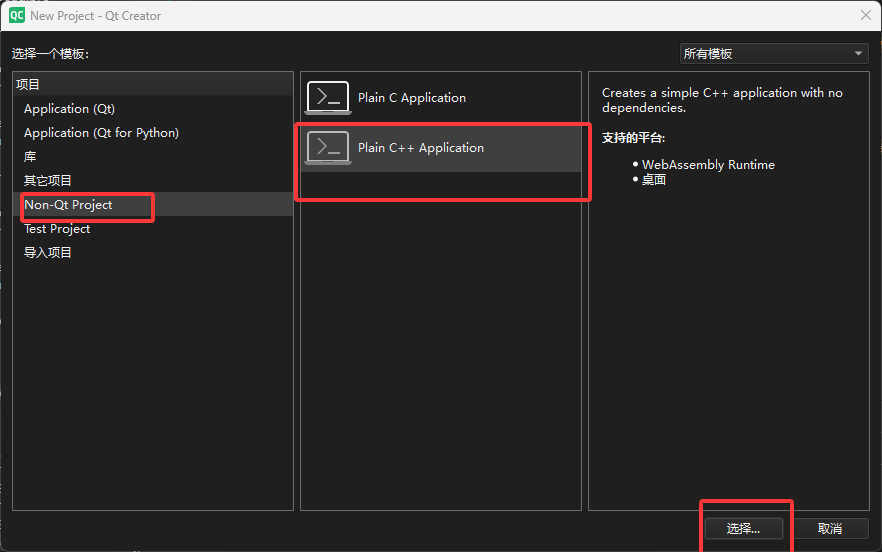
Task: Click the 选择... button
Action: tap(744, 528)
